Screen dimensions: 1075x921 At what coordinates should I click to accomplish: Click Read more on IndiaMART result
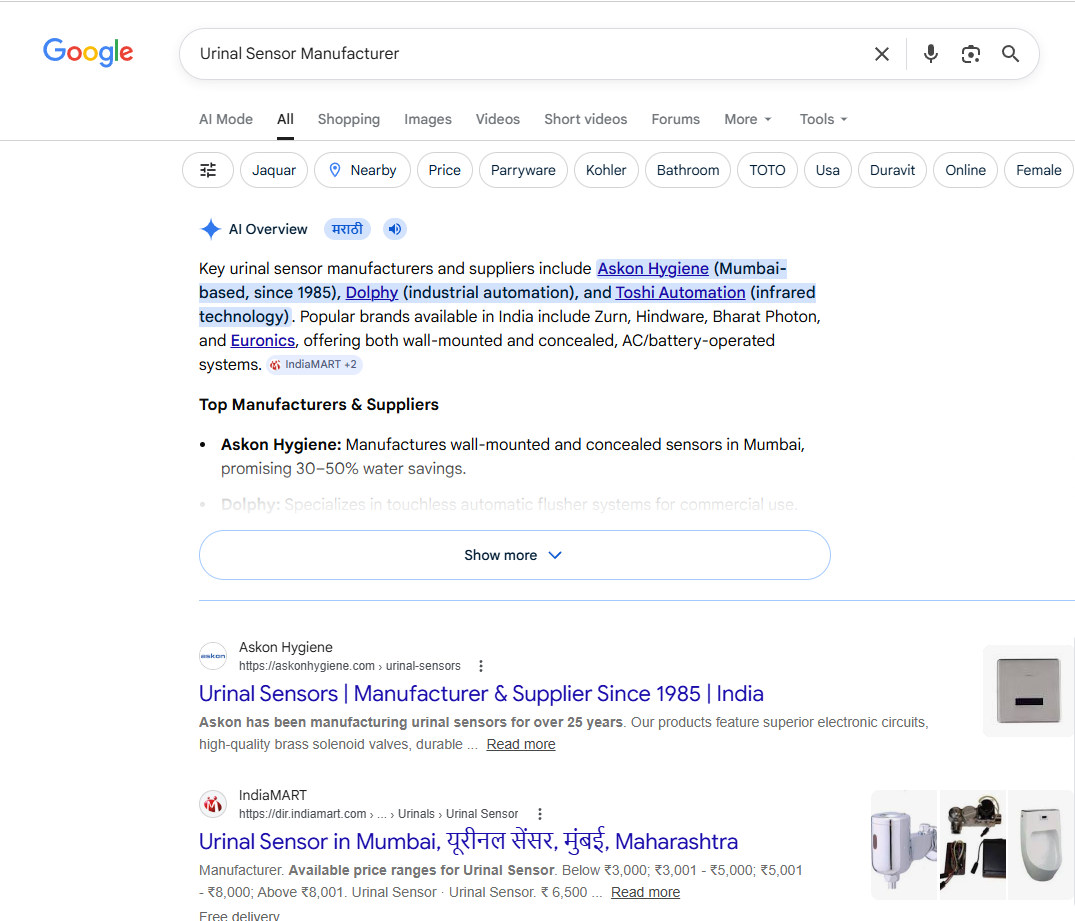pos(645,892)
